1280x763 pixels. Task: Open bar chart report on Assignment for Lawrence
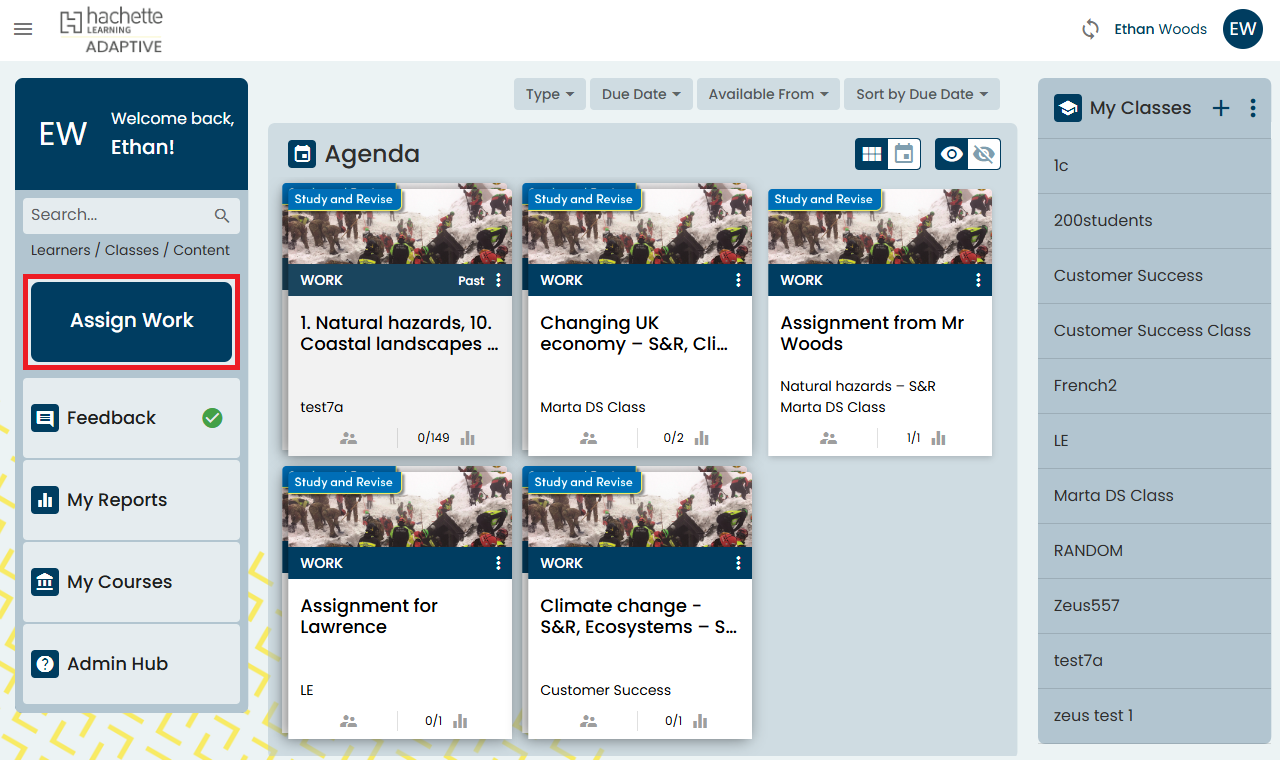(461, 721)
